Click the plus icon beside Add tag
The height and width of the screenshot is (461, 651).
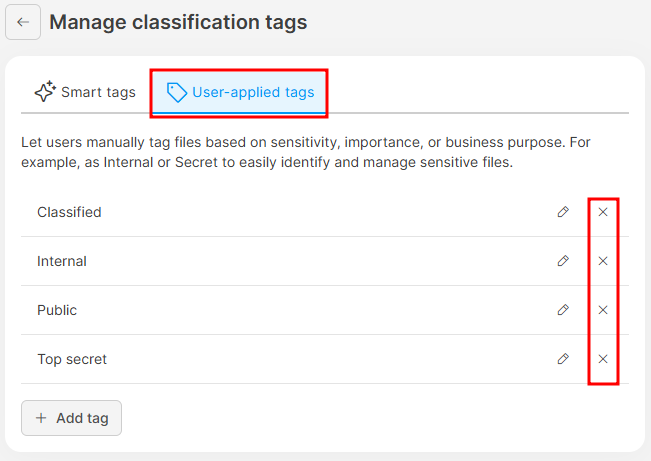click(x=41, y=418)
